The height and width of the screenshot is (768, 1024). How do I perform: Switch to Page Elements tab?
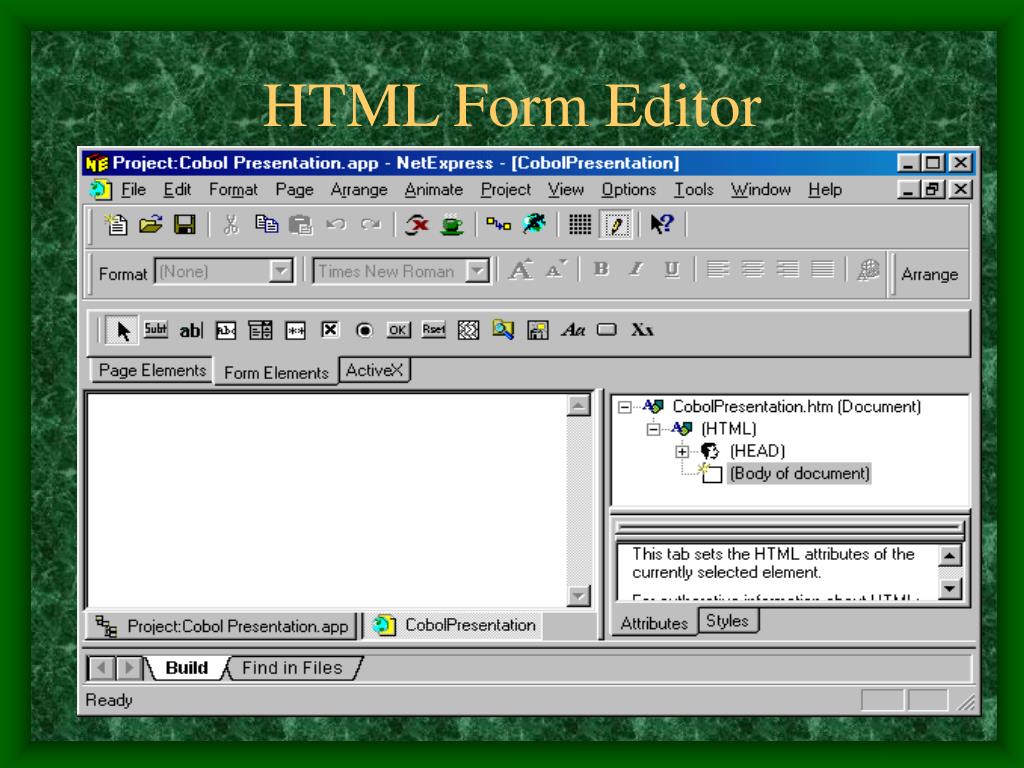[x=152, y=370]
